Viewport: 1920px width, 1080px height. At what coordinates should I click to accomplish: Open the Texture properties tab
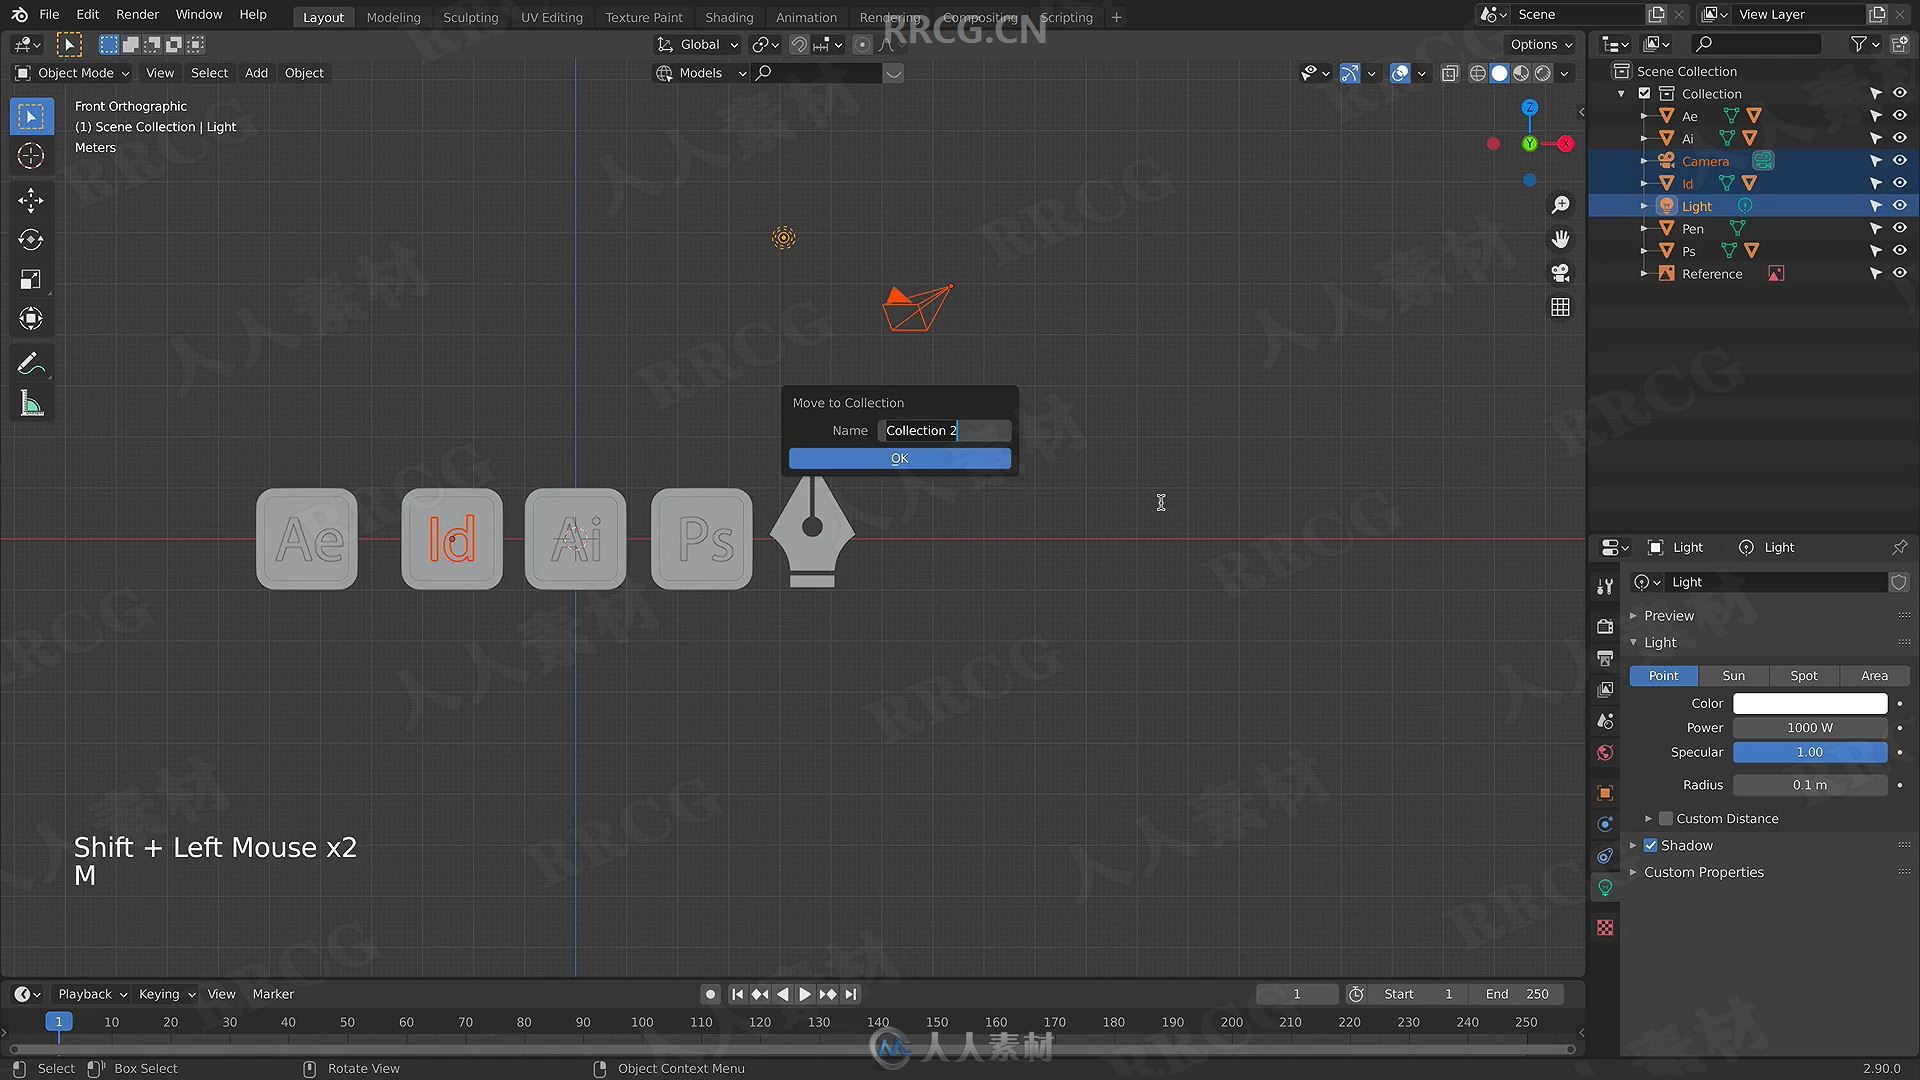coord(1605,928)
